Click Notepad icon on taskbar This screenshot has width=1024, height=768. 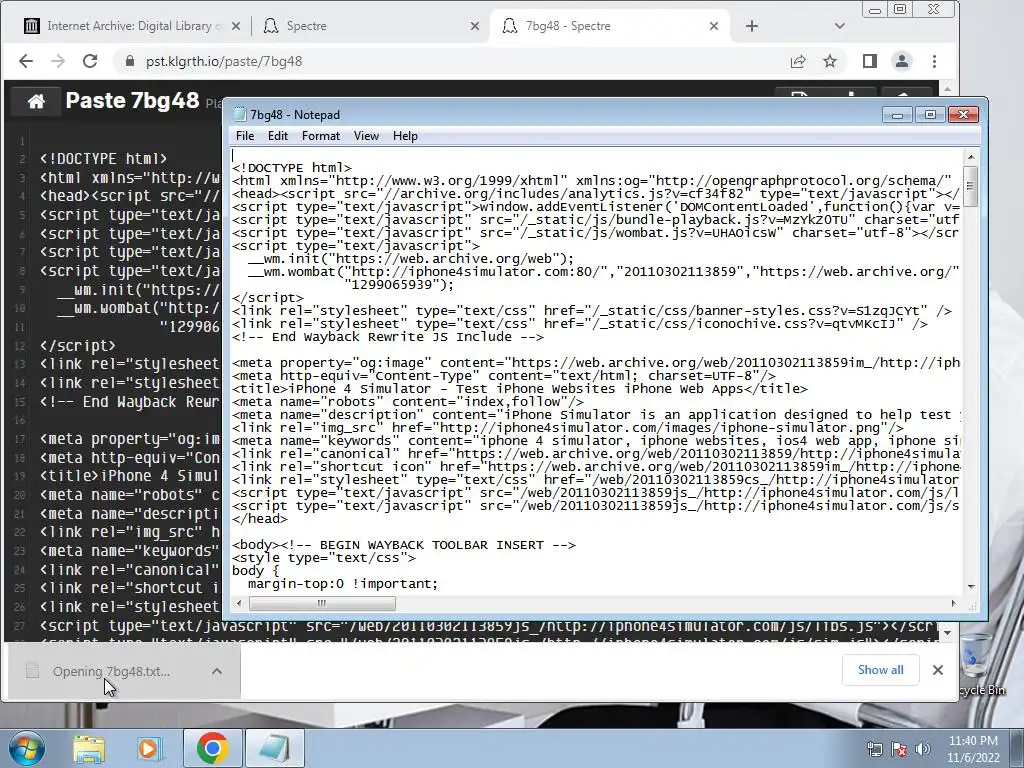275,748
